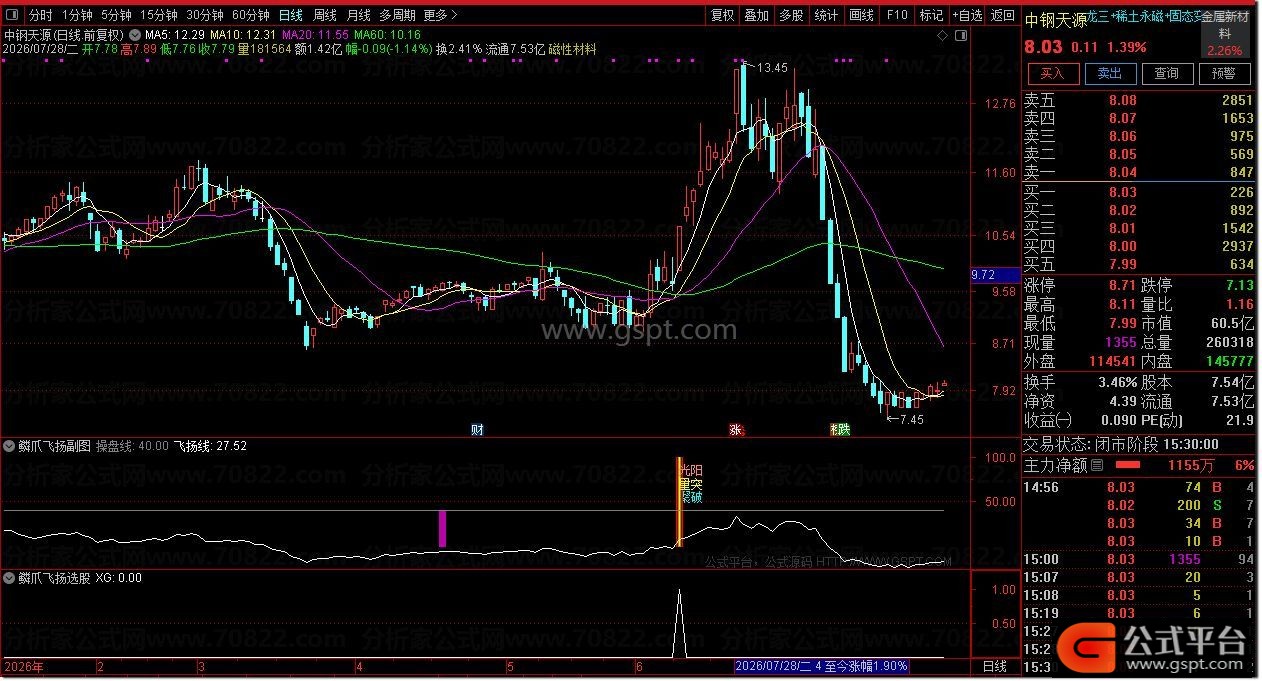Switch to 月线 monthly chart
Viewport: 1262px width, 681px height.
[358, 15]
